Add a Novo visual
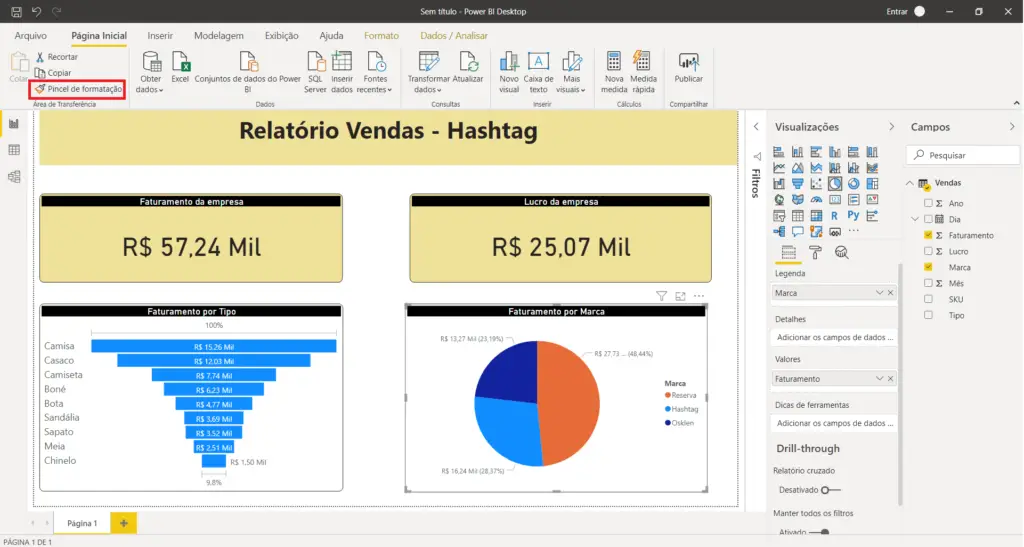Screen dimensions: 1024x547 tap(509, 72)
